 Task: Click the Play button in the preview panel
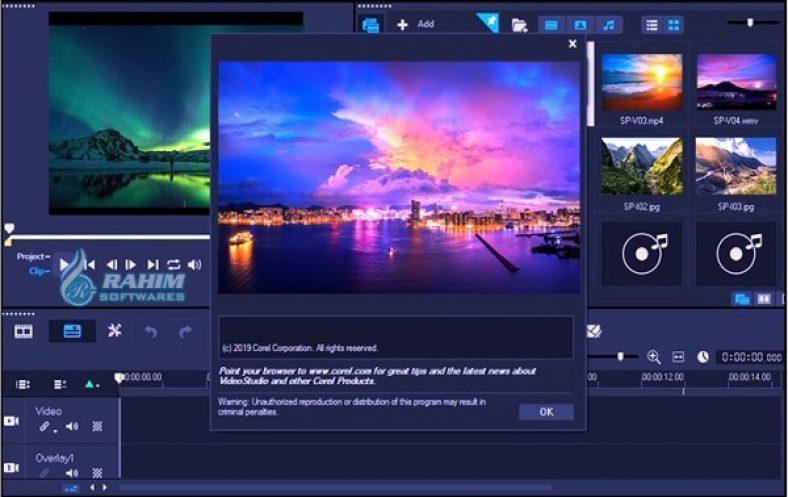(65, 264)
